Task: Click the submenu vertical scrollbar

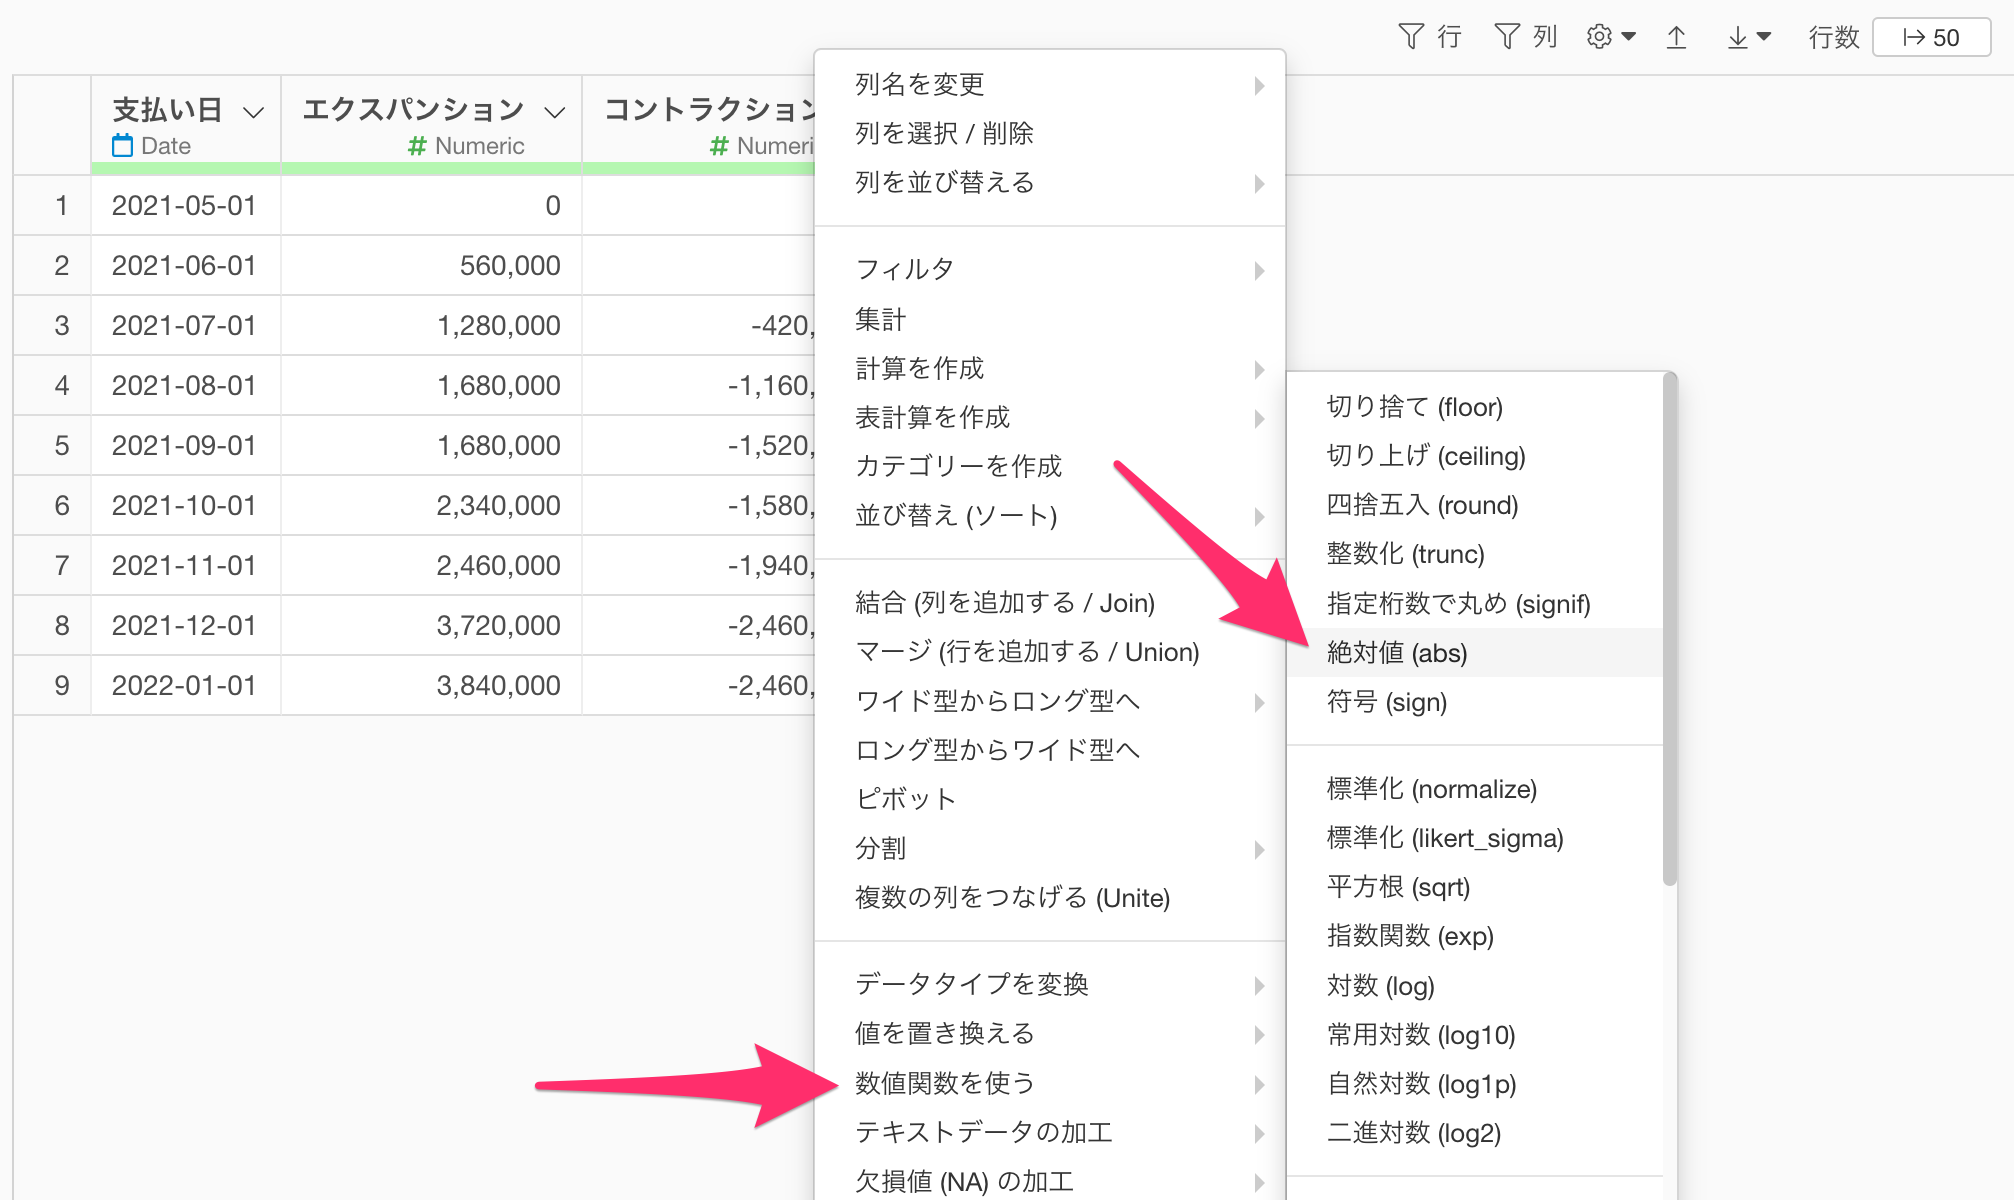Action: tap(1669, 630)
